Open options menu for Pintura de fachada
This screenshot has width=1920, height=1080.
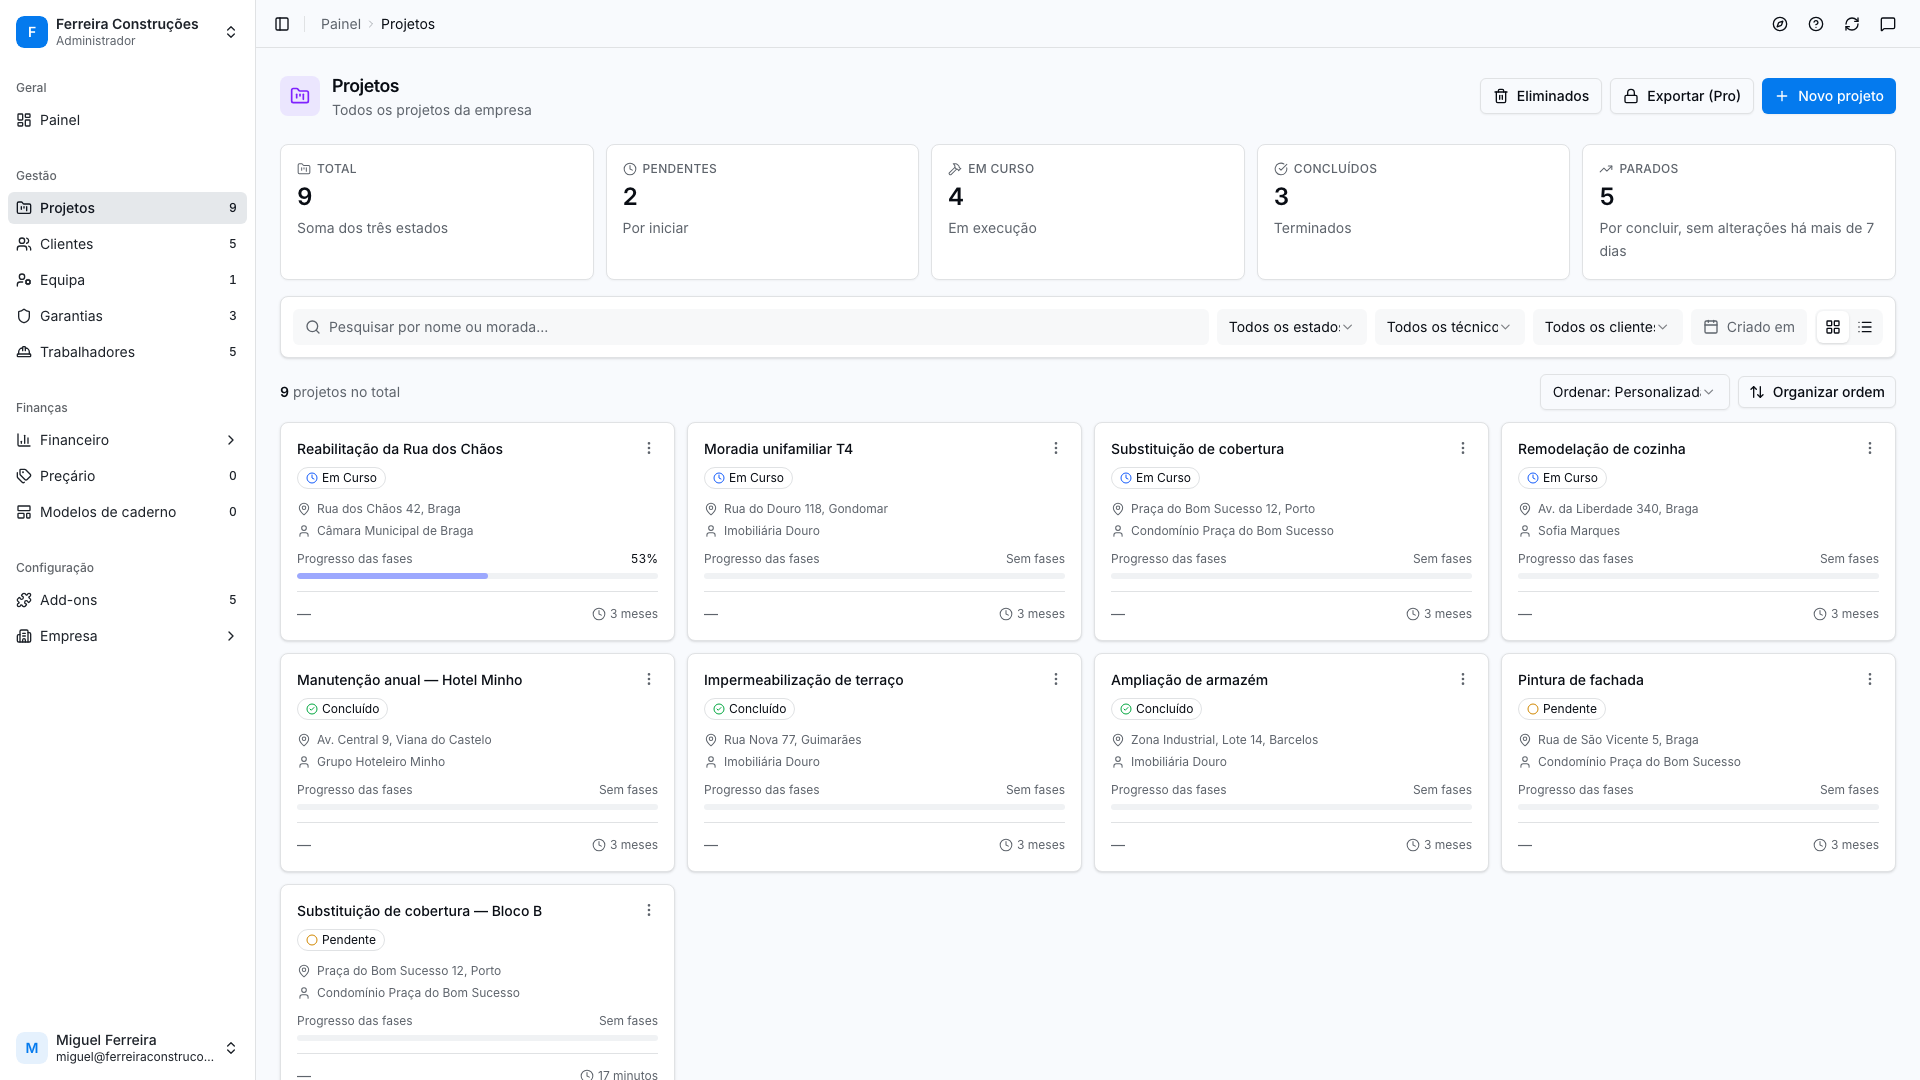point(1870,679)
